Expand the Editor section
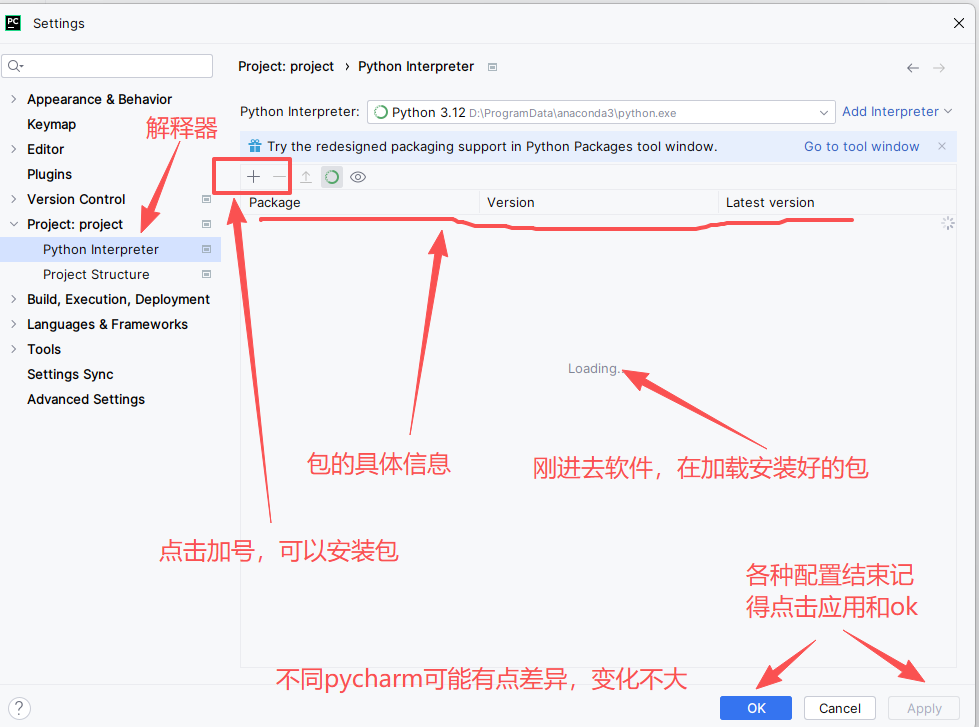The width and height of the screenshot is (979, 727). pos(14,149)
